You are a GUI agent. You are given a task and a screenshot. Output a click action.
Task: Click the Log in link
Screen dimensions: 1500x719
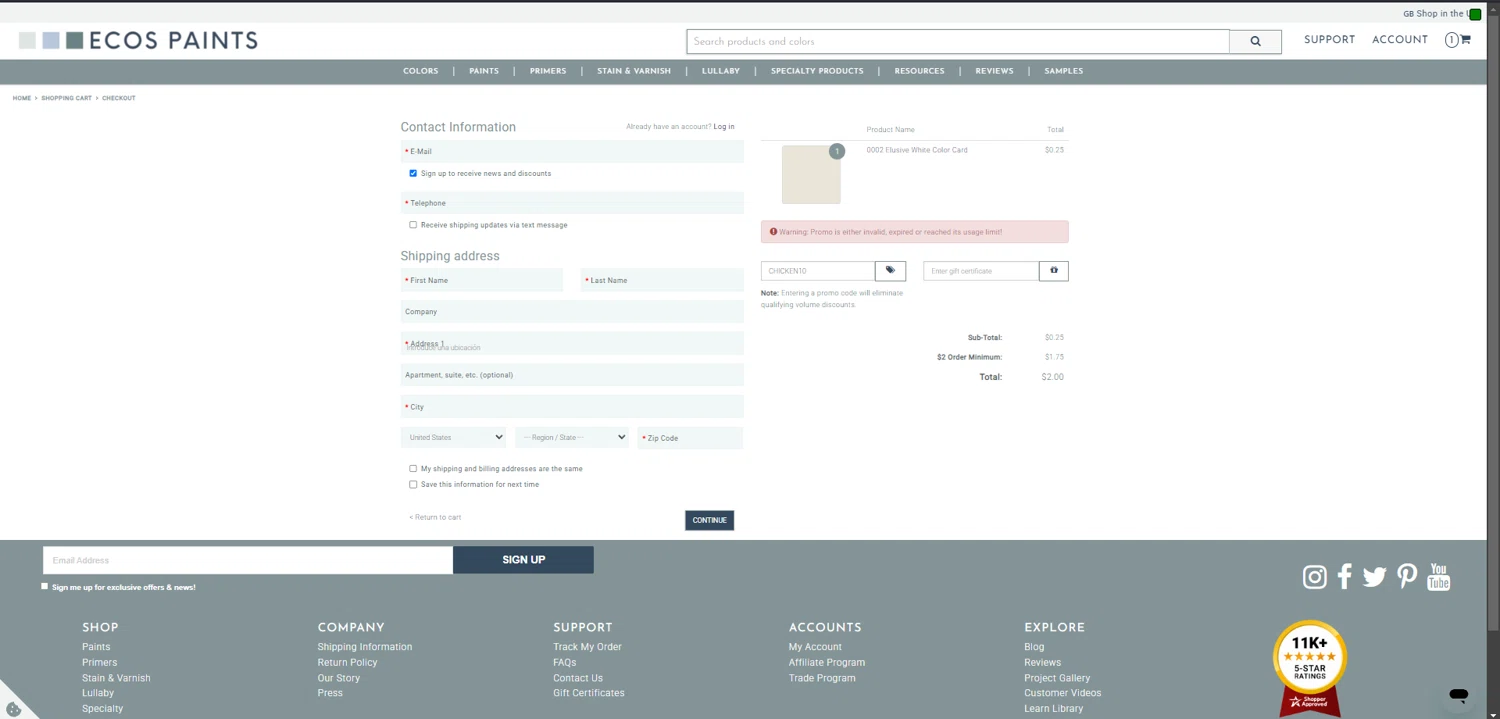point(724,127)
